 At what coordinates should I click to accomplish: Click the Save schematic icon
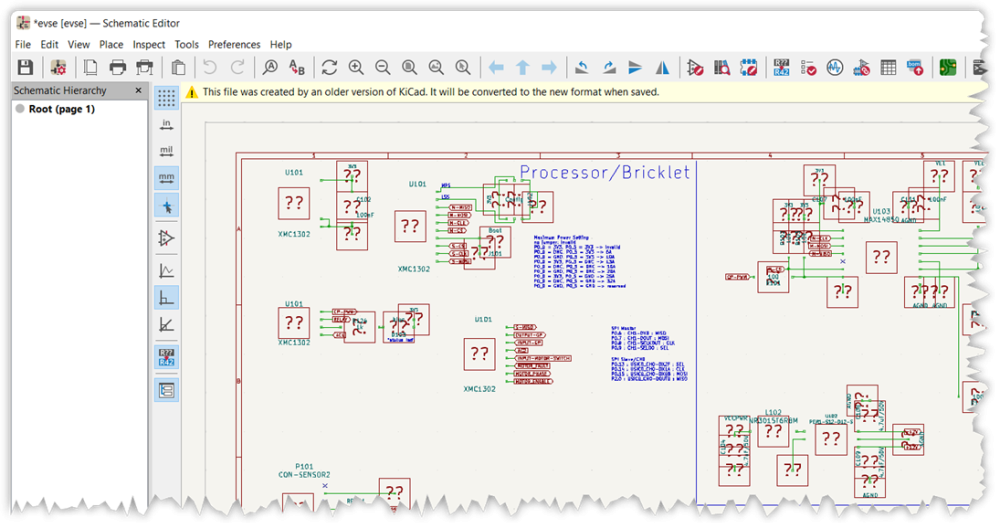(25, 68)
